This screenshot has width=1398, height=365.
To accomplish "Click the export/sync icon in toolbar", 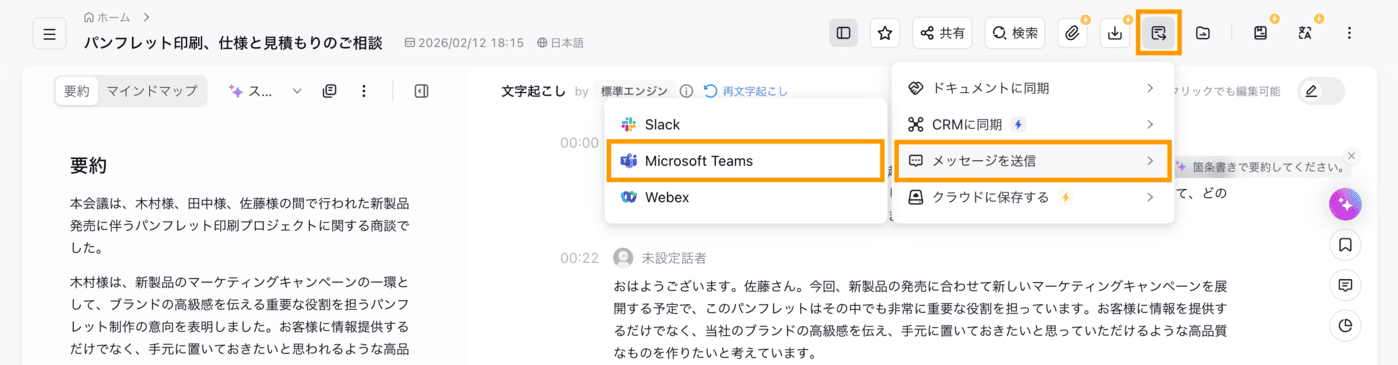I will click(x=1159, y=33).
